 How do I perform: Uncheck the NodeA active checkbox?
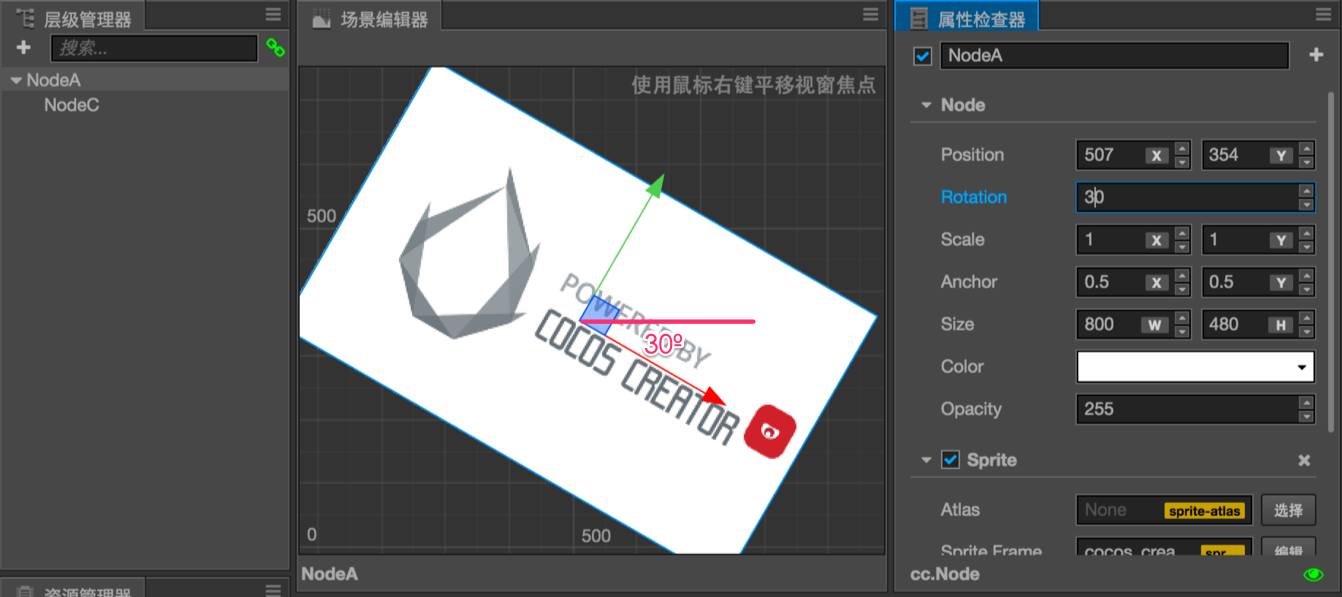(923, 56)
